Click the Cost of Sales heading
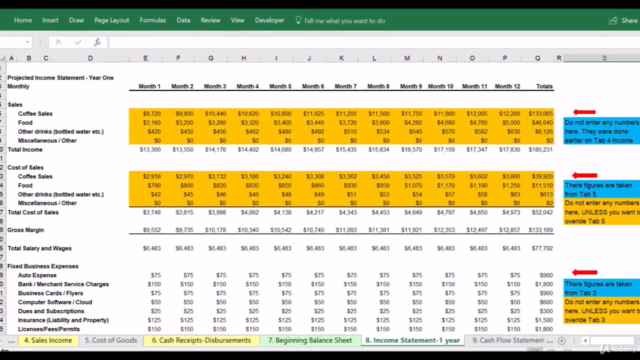Screen dimensions: 640x360 coord(25,167)
